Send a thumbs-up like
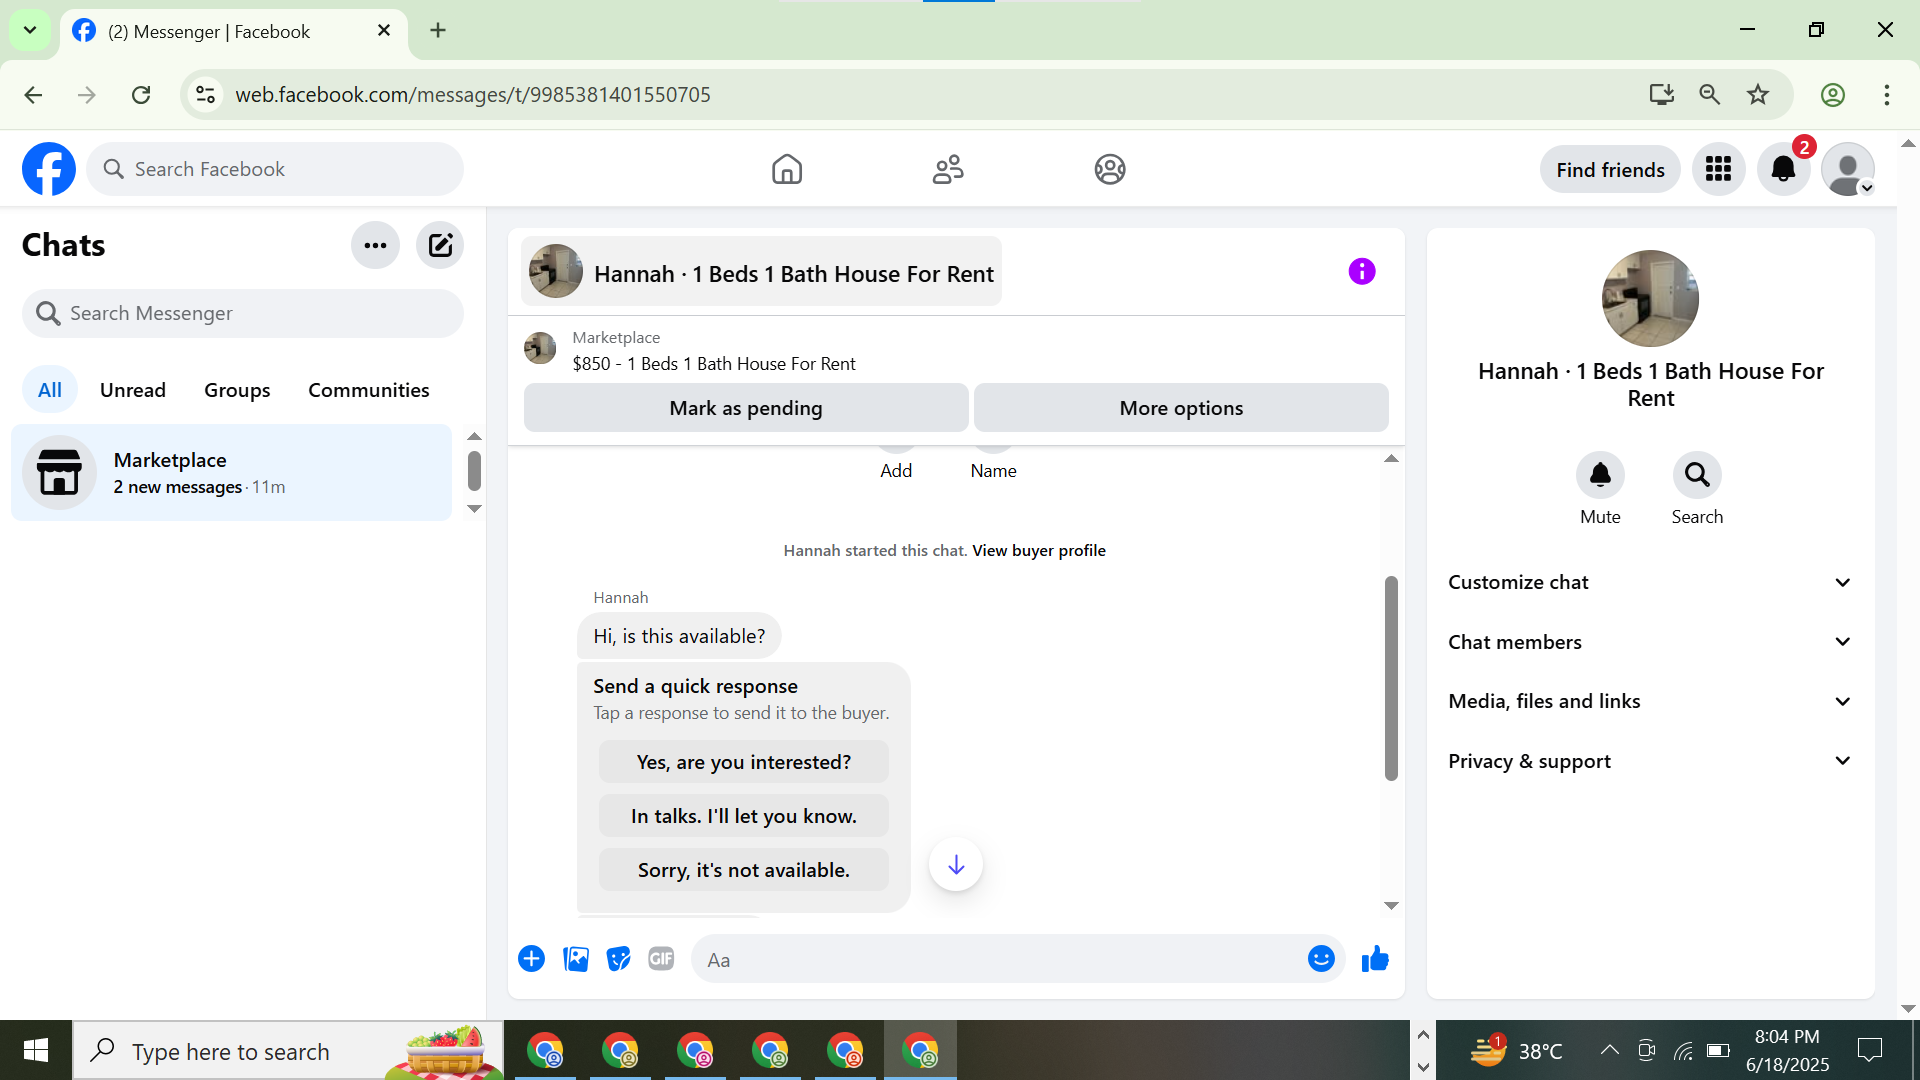1920x1080 pixels. 1375,959
